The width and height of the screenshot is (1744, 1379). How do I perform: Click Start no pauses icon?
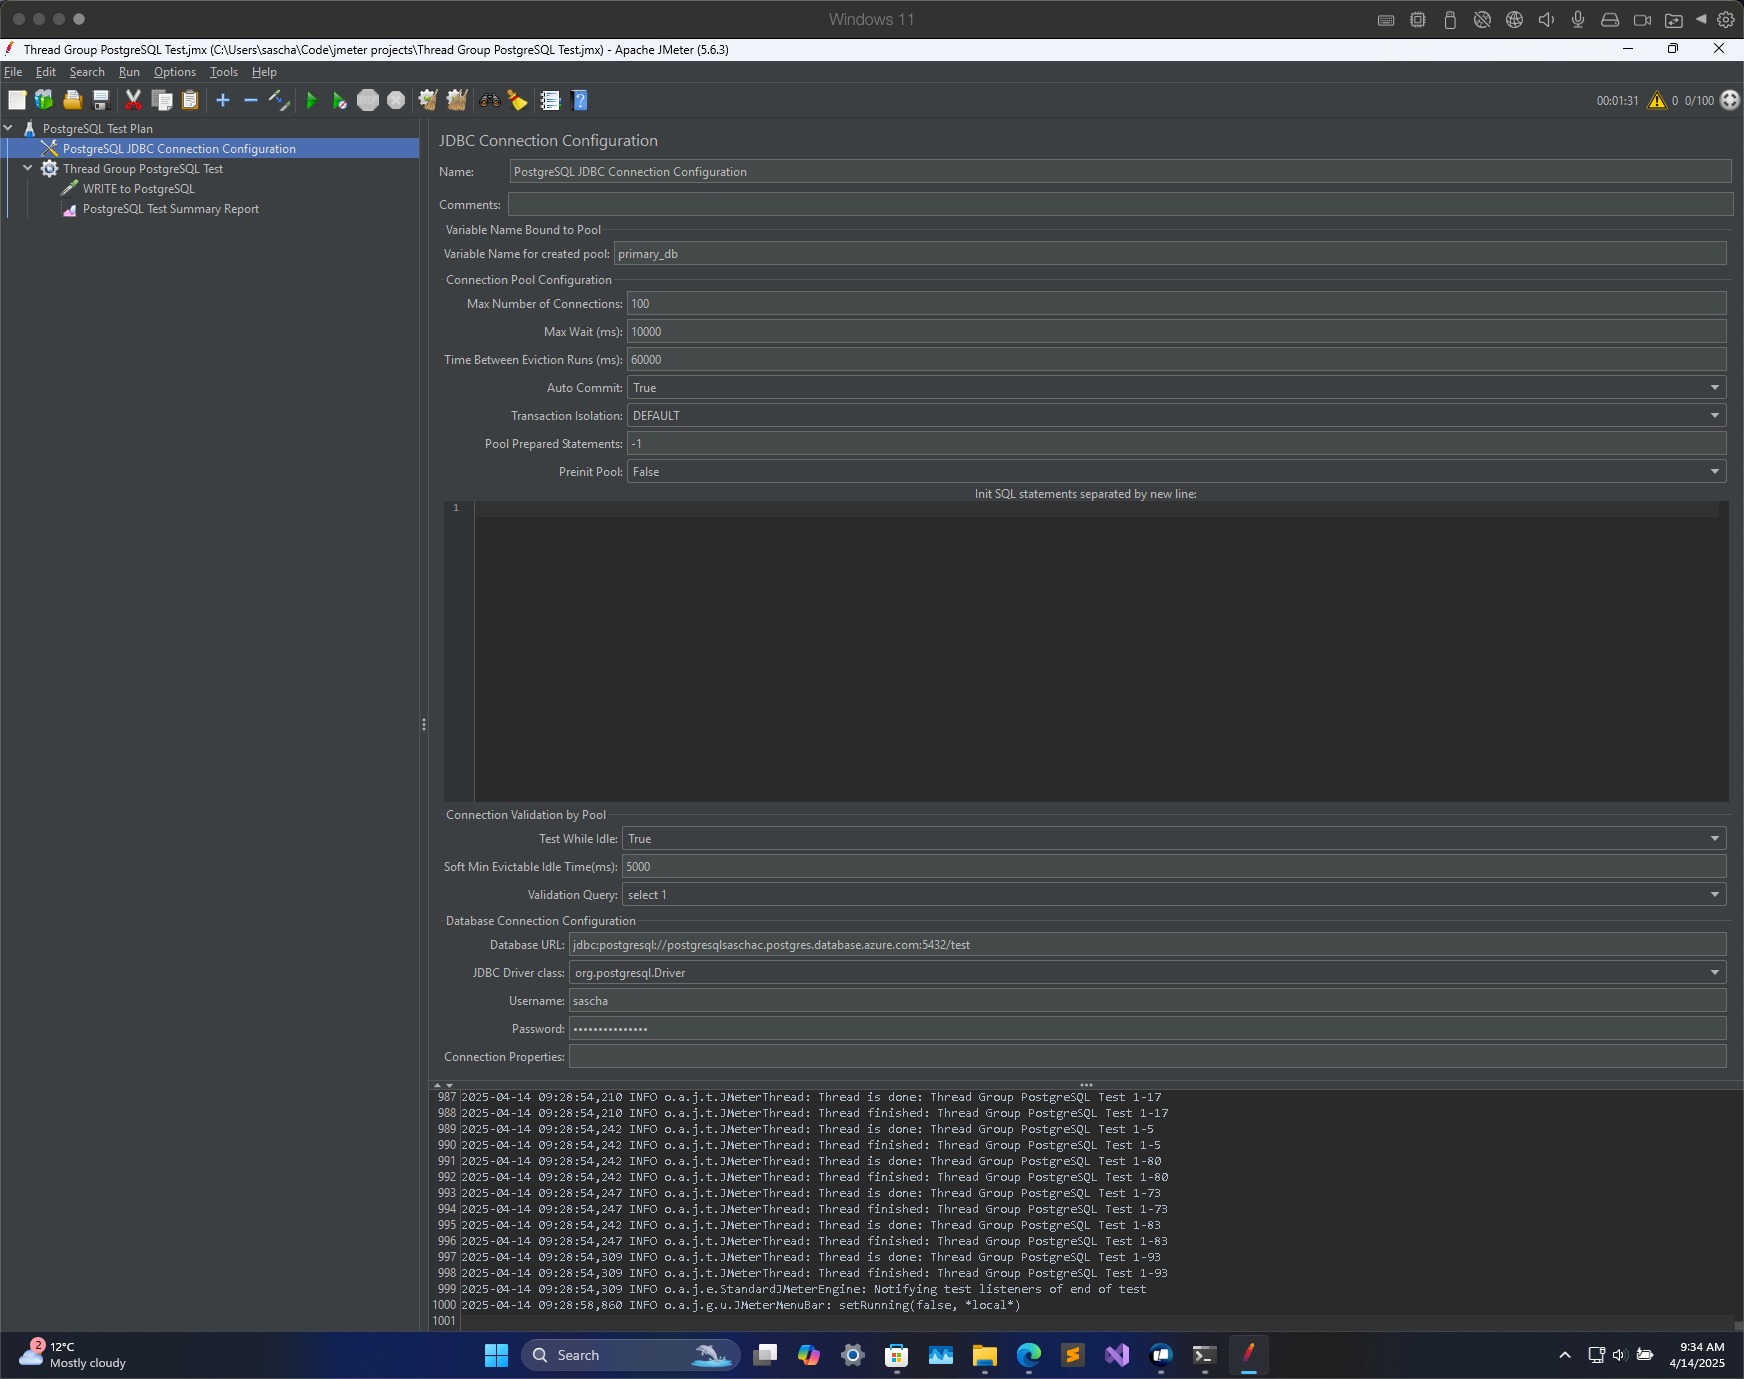coord(340,100)
